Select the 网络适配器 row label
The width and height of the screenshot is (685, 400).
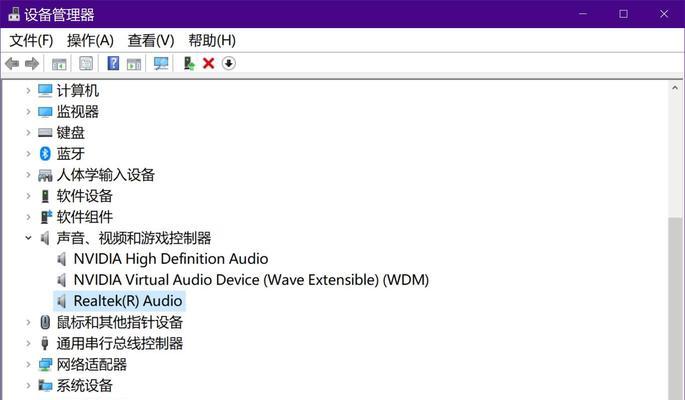click(x=92, y=364)
